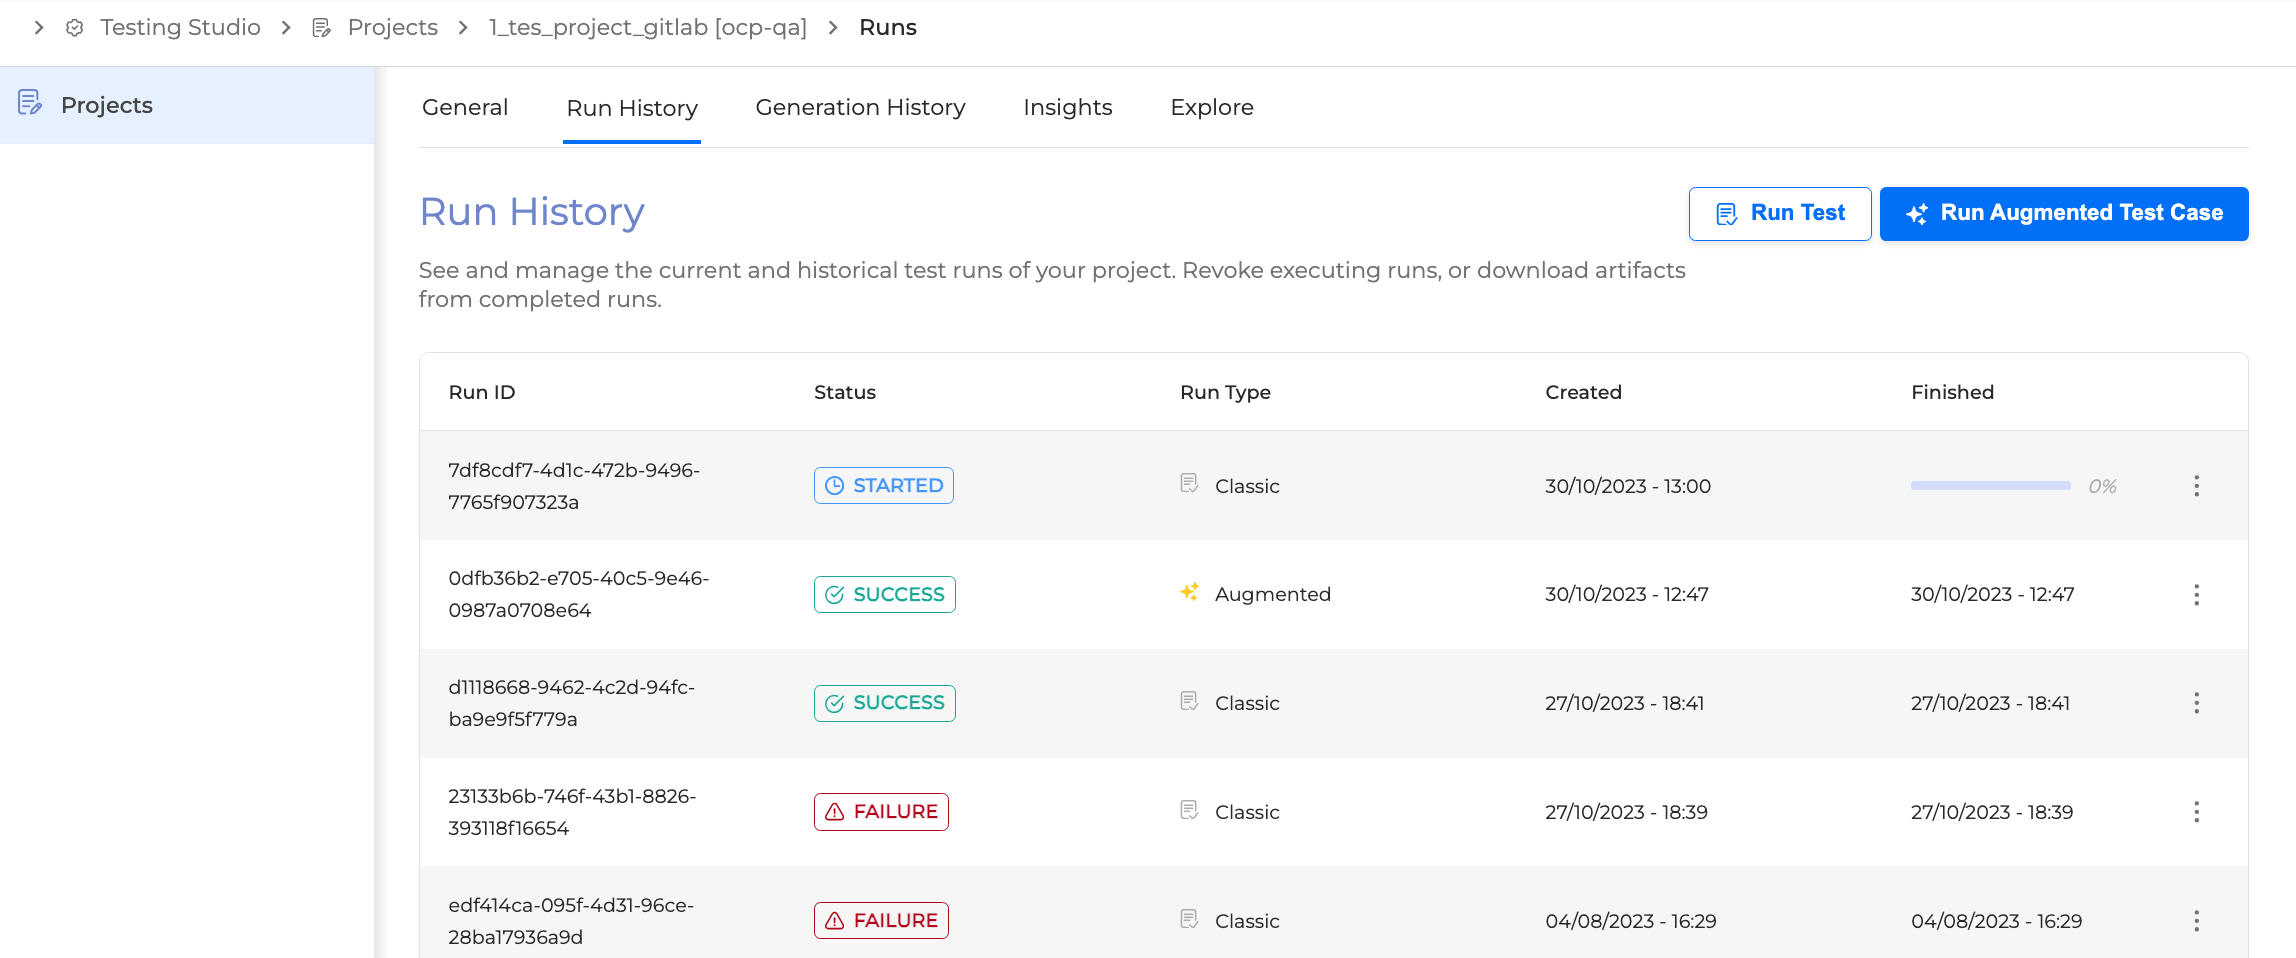
Task: Open the three-dot menu for the STARTED run
Action: [x=2196, y=486]
